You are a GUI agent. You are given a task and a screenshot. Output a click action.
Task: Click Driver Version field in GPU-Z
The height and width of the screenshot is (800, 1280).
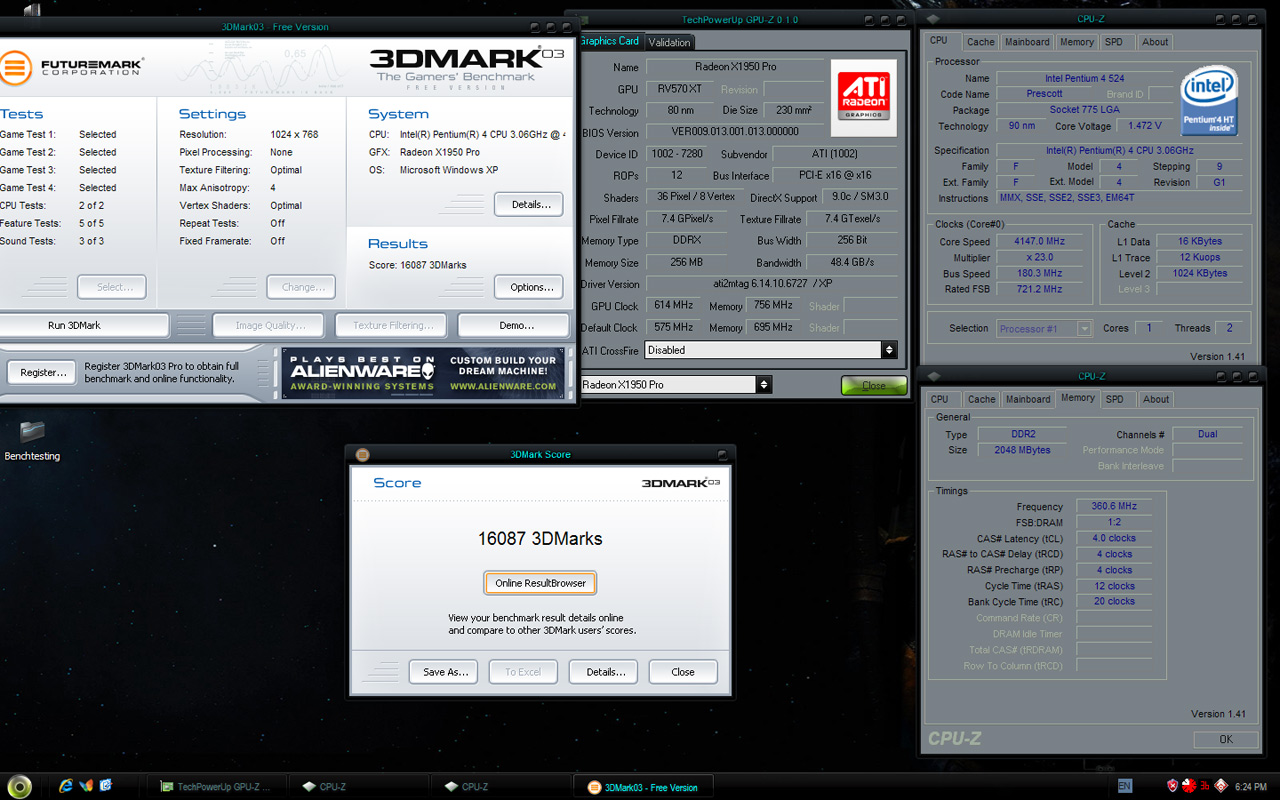pyautogui.click(x=770, y=284)
